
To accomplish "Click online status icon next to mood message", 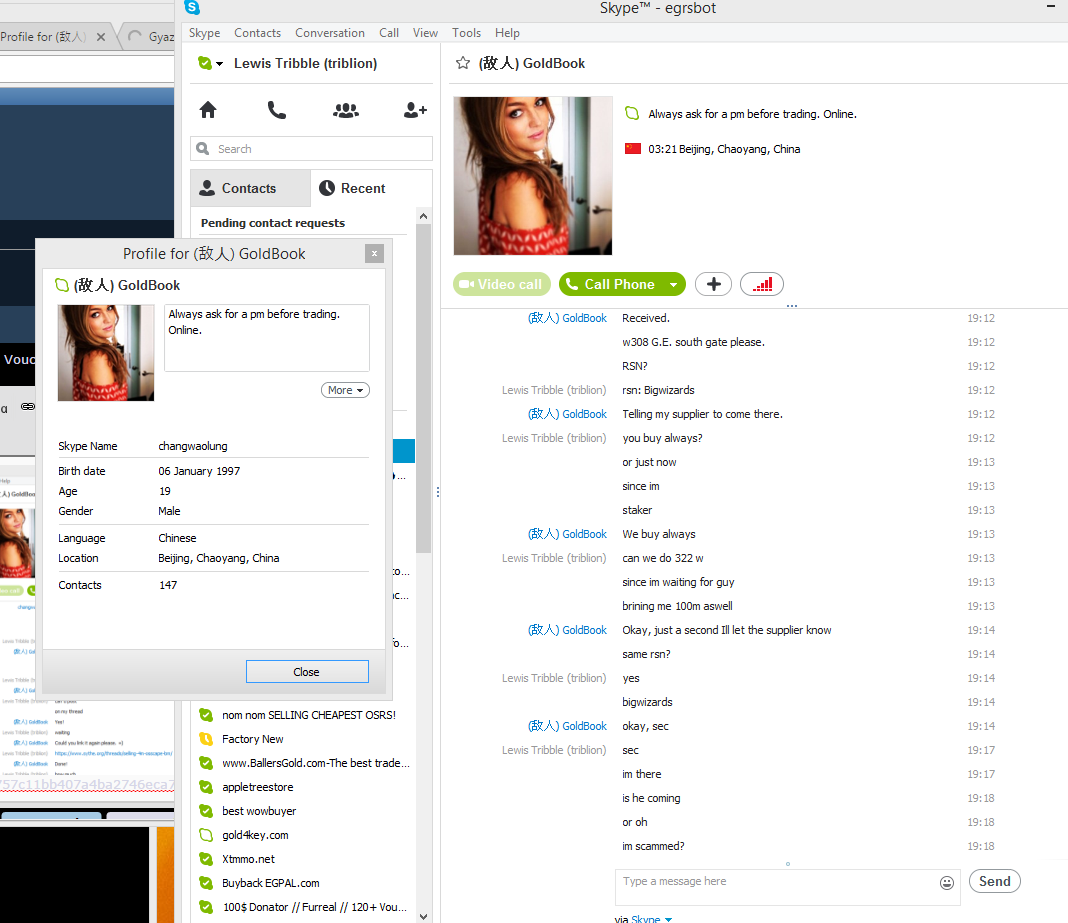I will [632, 114].
